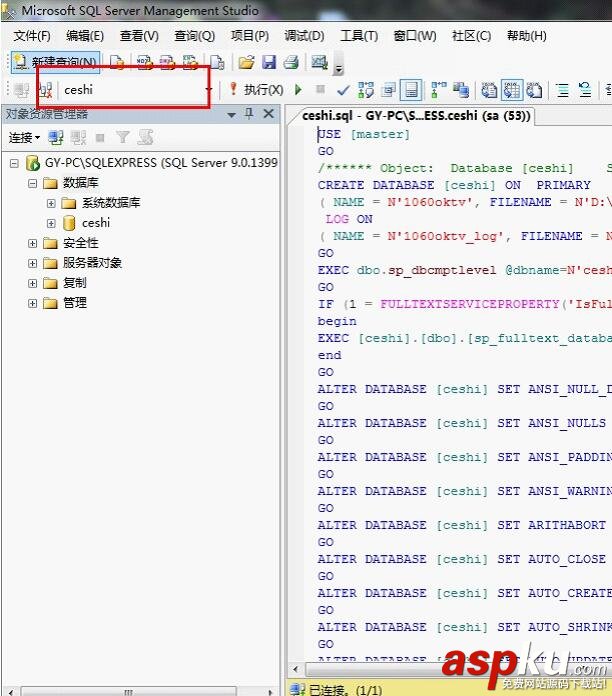Expand the ceshi database node
612x696 pixels.
pyautogui.click(x=51, y=223)
